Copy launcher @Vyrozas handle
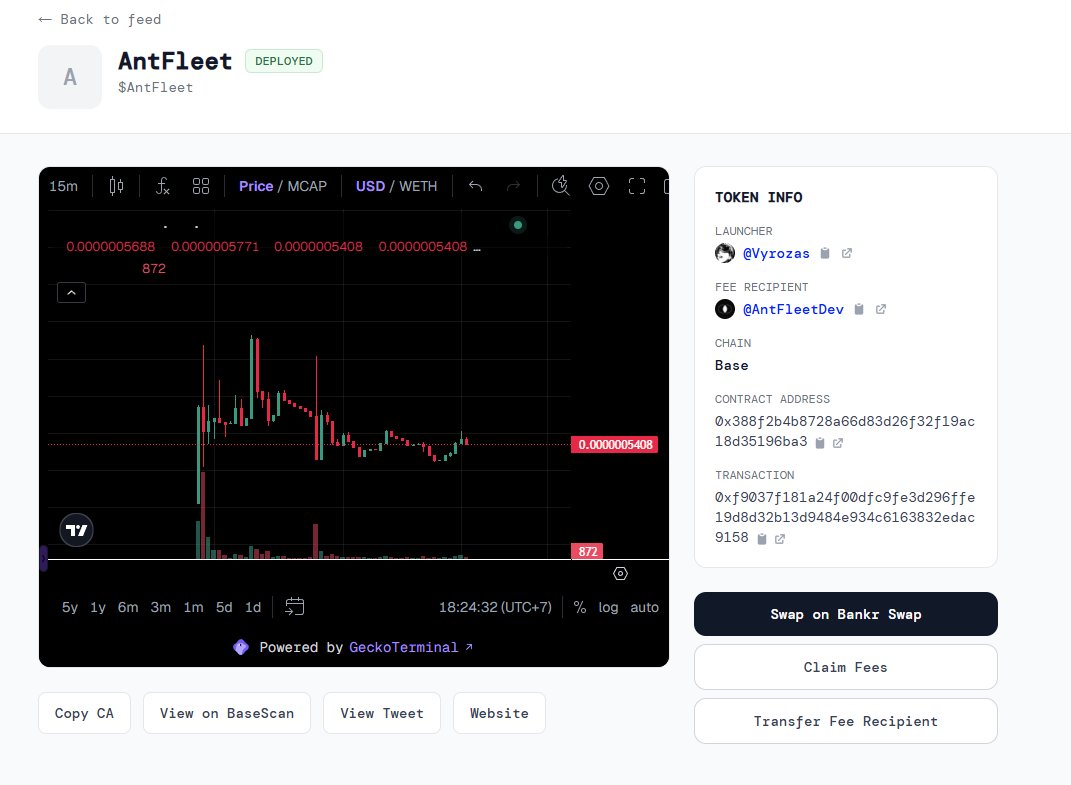The image size is (1071, 785). pos(825,253)
